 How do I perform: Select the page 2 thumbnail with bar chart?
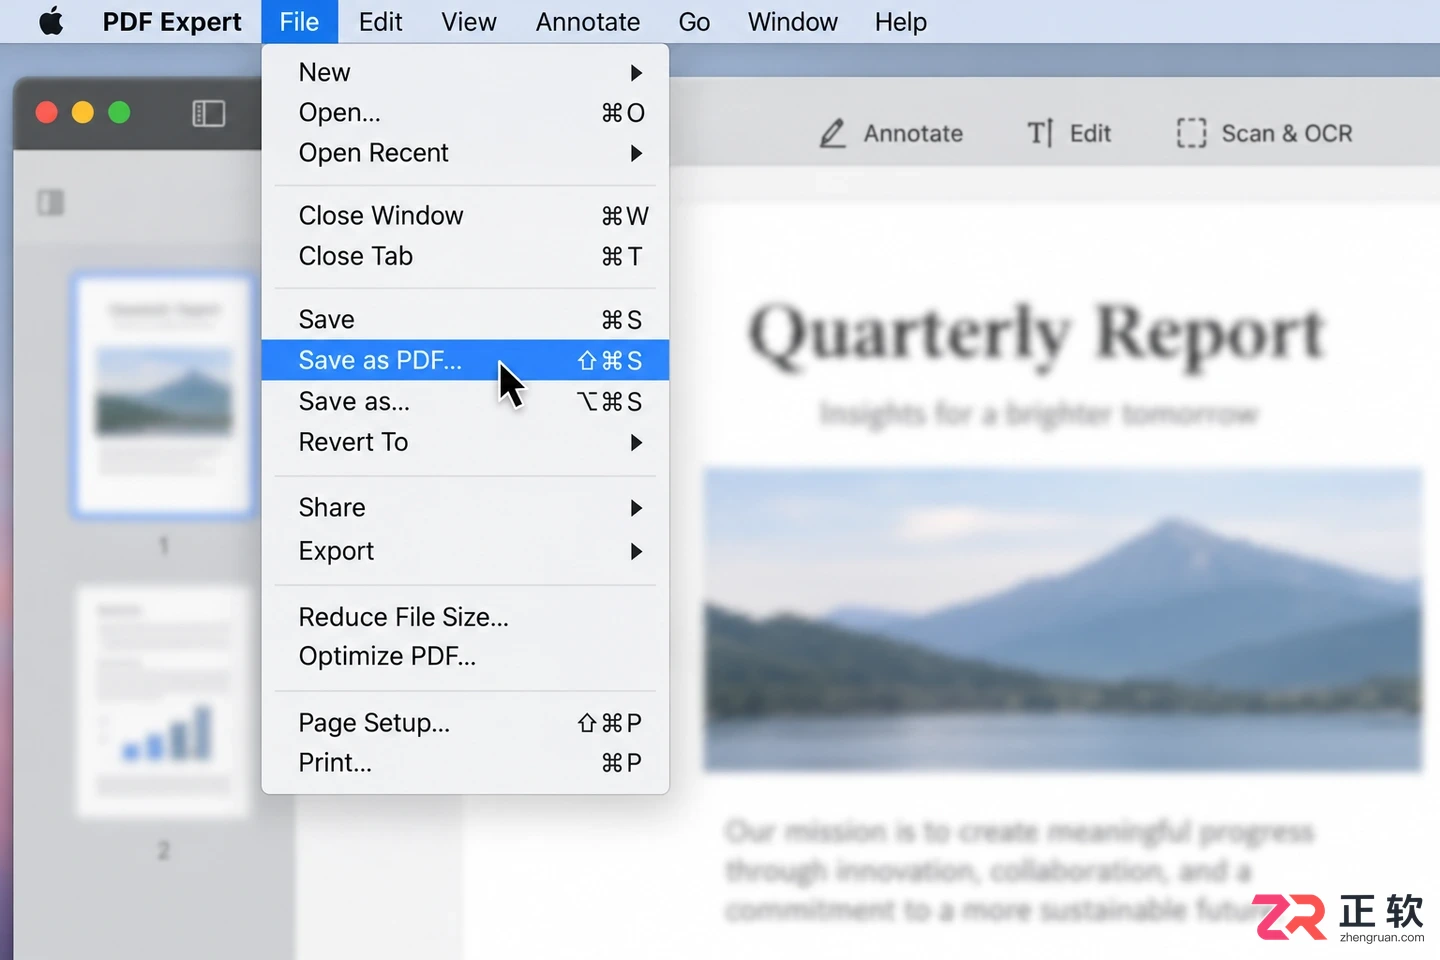click(x=163, y=701)
